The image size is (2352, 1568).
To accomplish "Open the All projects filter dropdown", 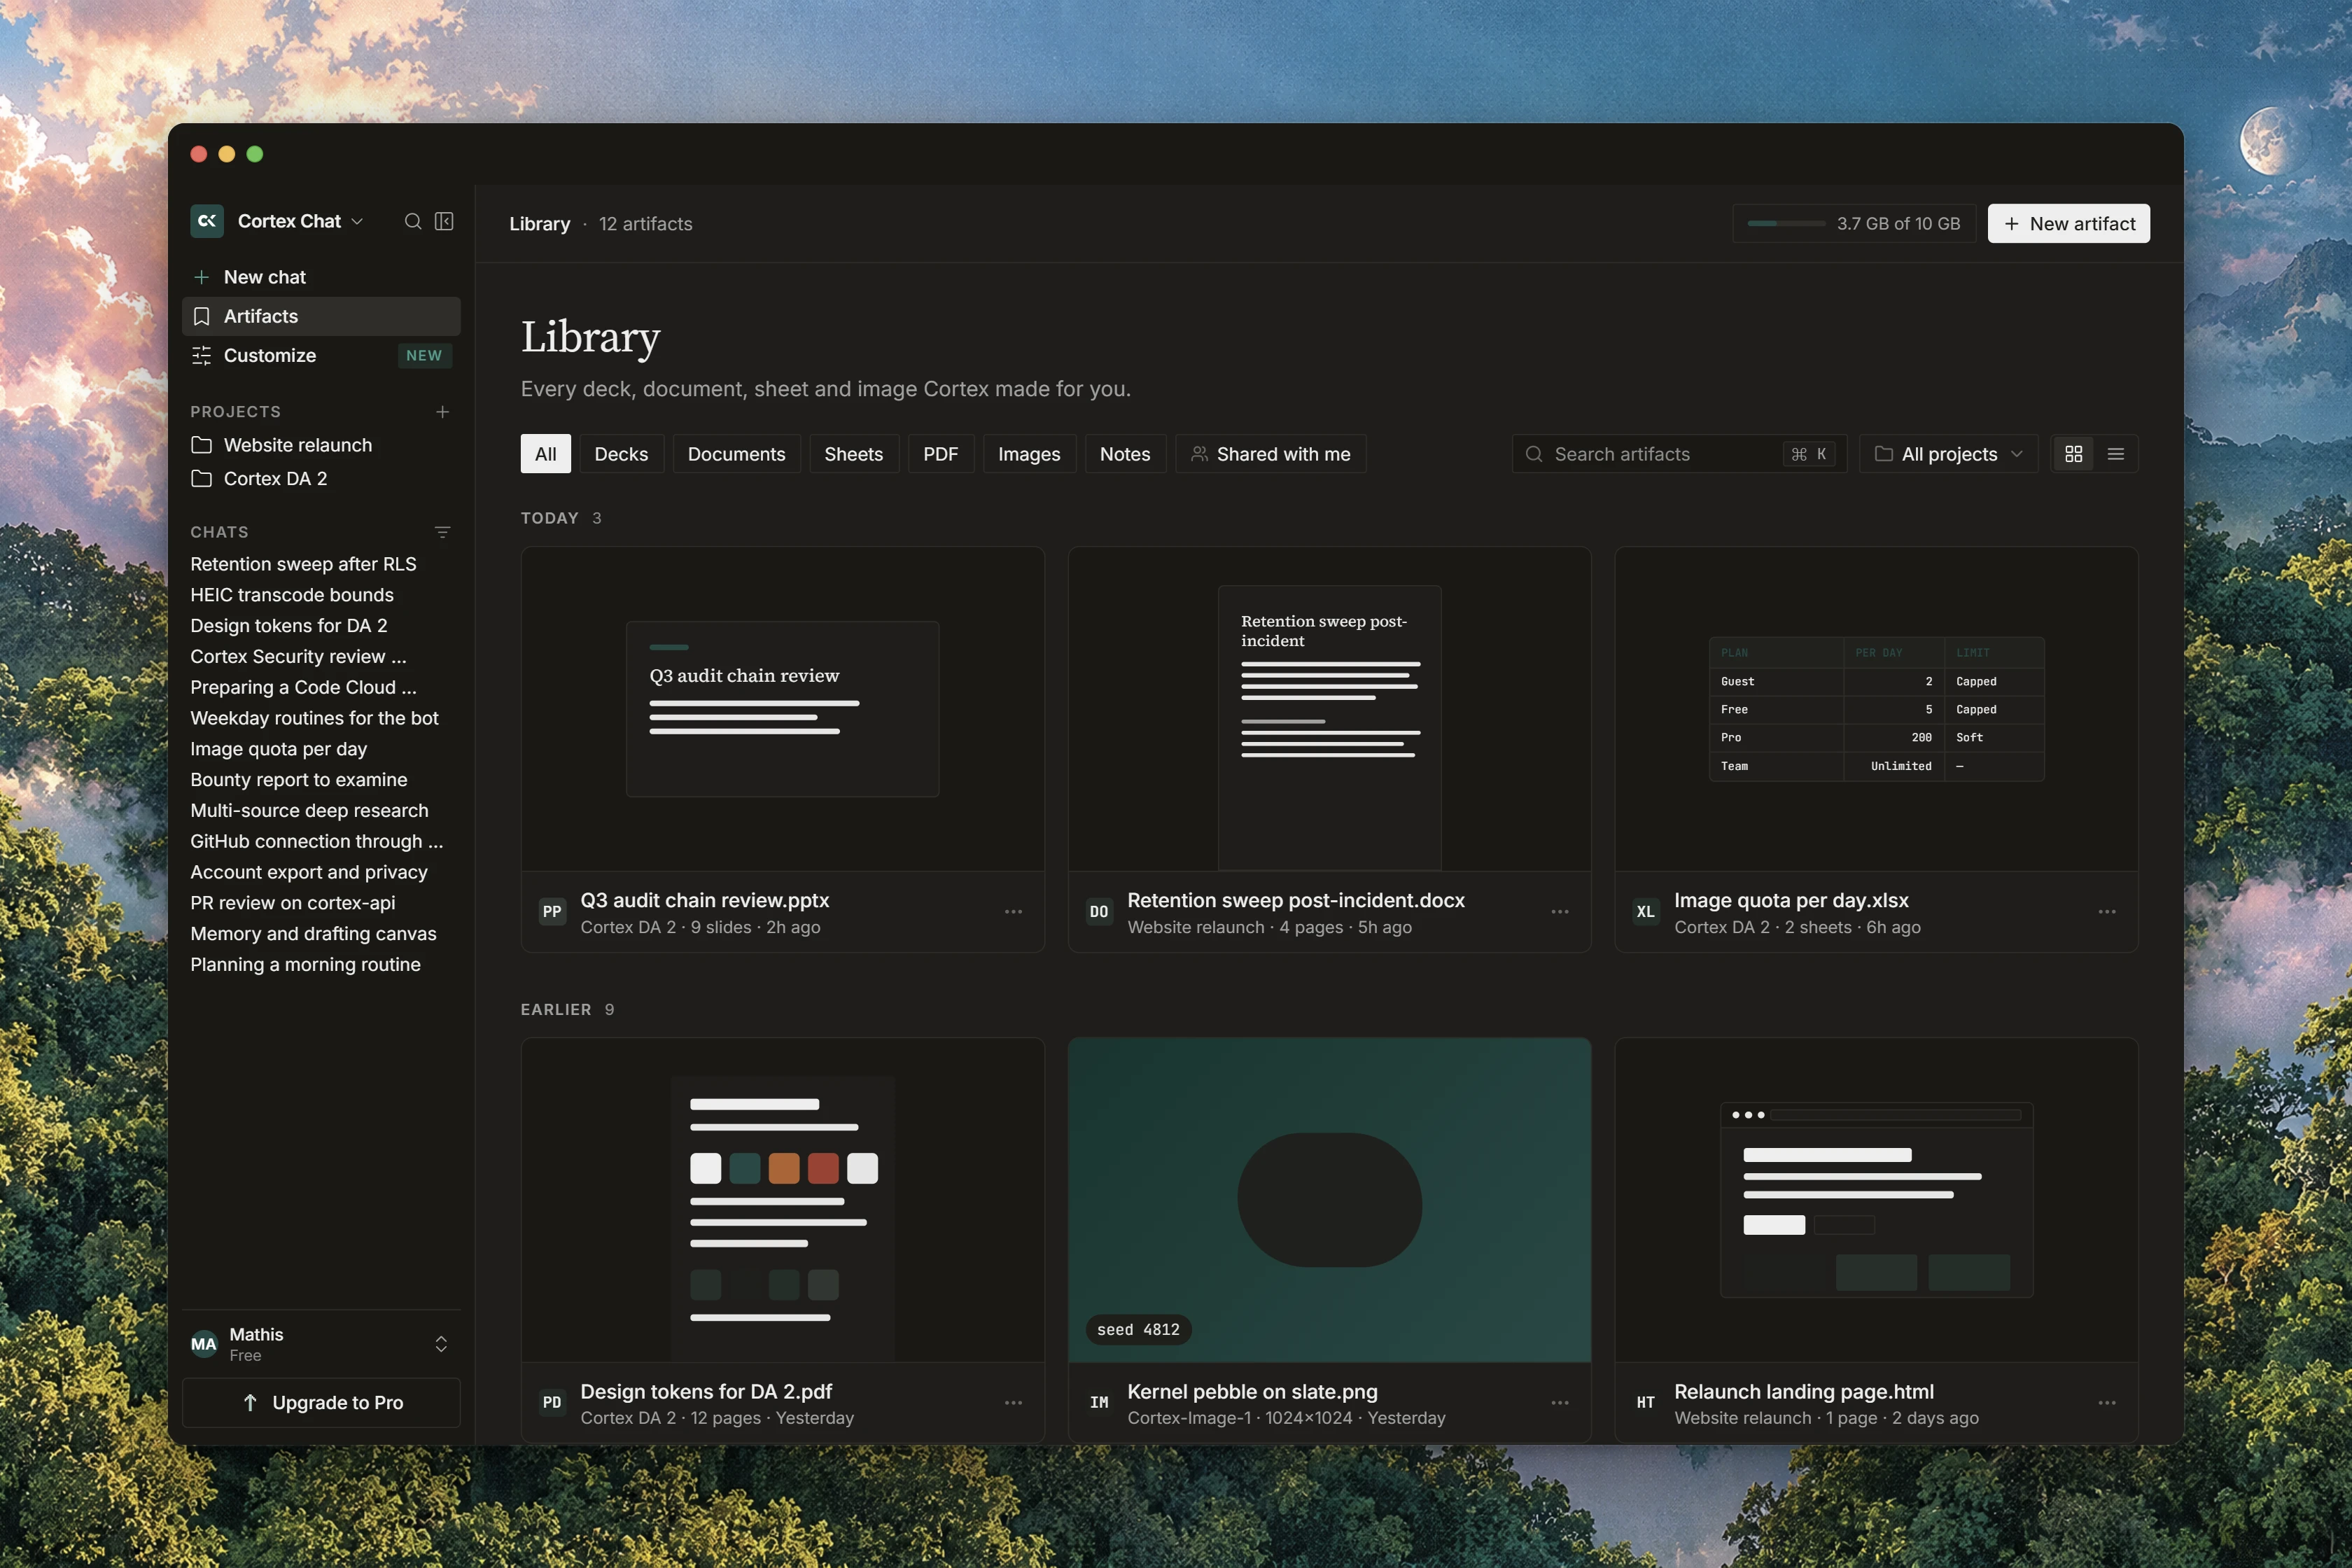I will [1949, 454].
